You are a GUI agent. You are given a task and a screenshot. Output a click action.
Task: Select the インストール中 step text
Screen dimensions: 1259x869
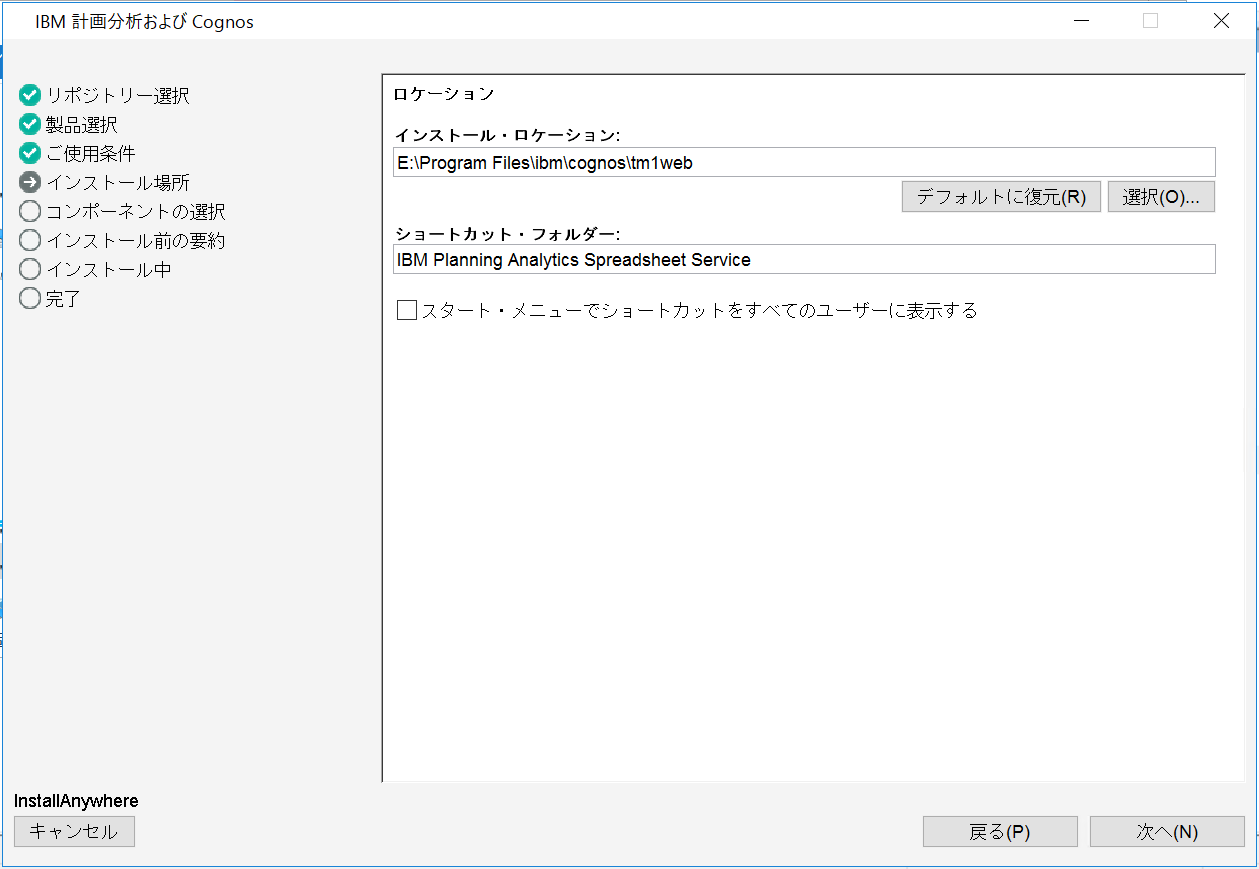coord(109,270)
